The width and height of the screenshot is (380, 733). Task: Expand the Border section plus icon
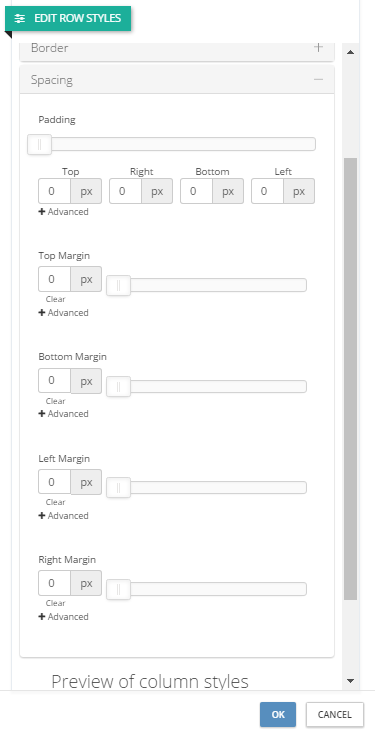pos(318,47)
